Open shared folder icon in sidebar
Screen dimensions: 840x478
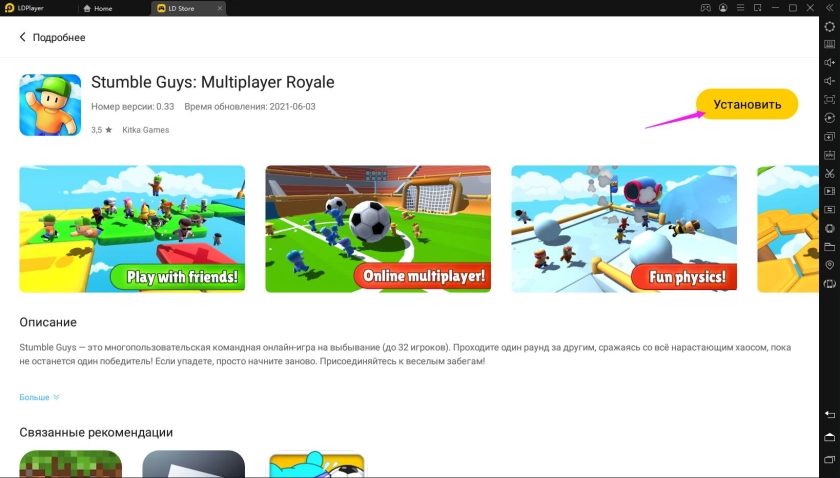(829, 247)
